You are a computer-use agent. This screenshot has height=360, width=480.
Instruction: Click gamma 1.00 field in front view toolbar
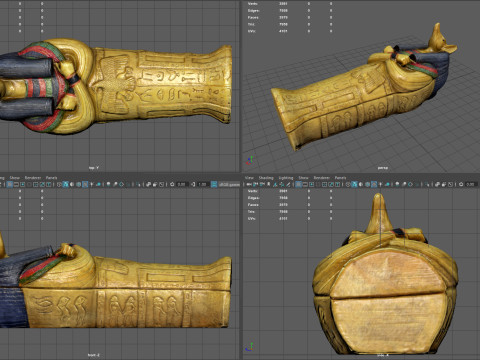[203, 184]
